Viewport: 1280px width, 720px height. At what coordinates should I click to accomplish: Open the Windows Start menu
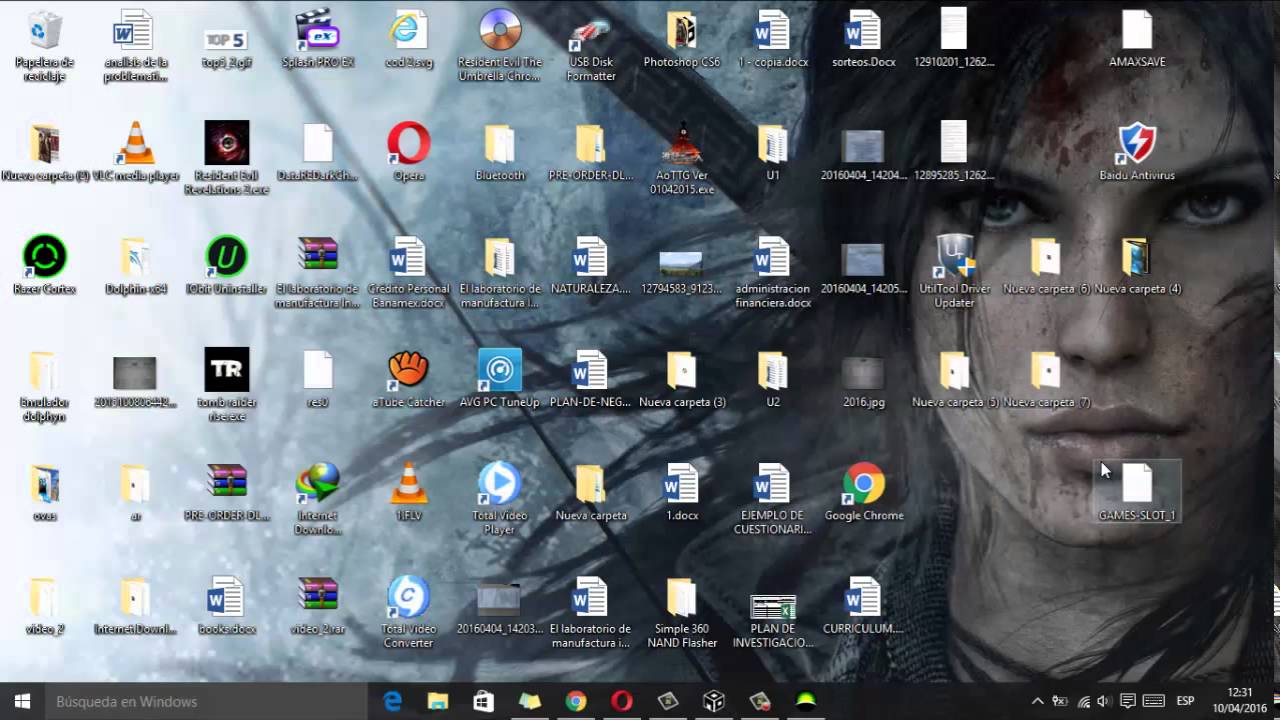(x=22, y=701)
